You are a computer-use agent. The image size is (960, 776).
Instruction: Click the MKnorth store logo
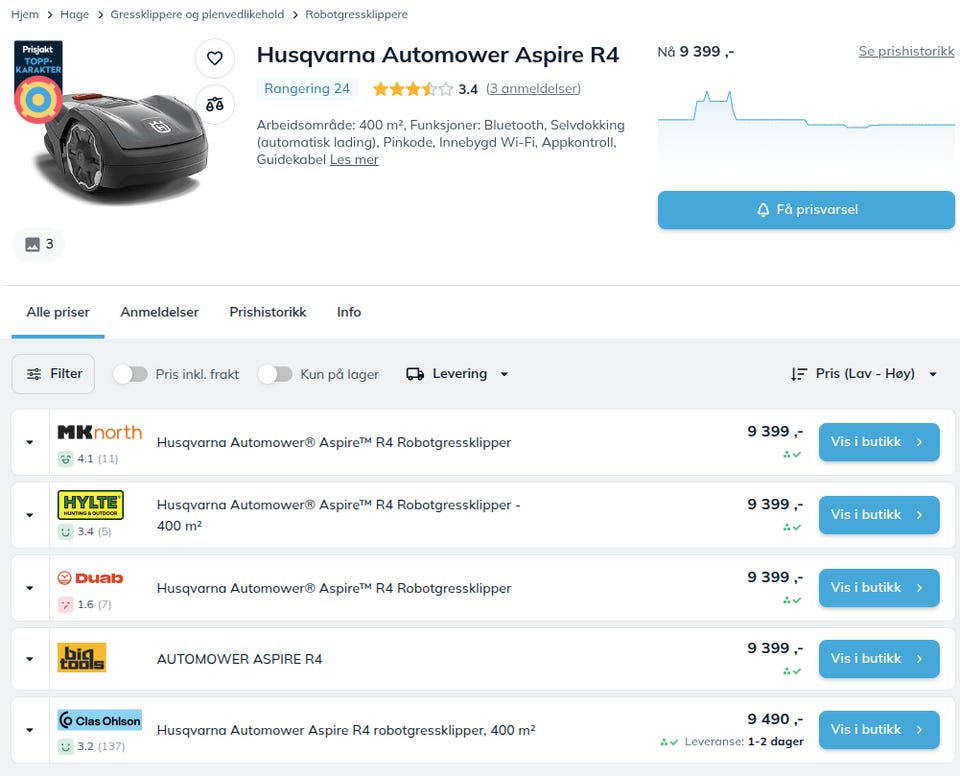tap(99, 433)
